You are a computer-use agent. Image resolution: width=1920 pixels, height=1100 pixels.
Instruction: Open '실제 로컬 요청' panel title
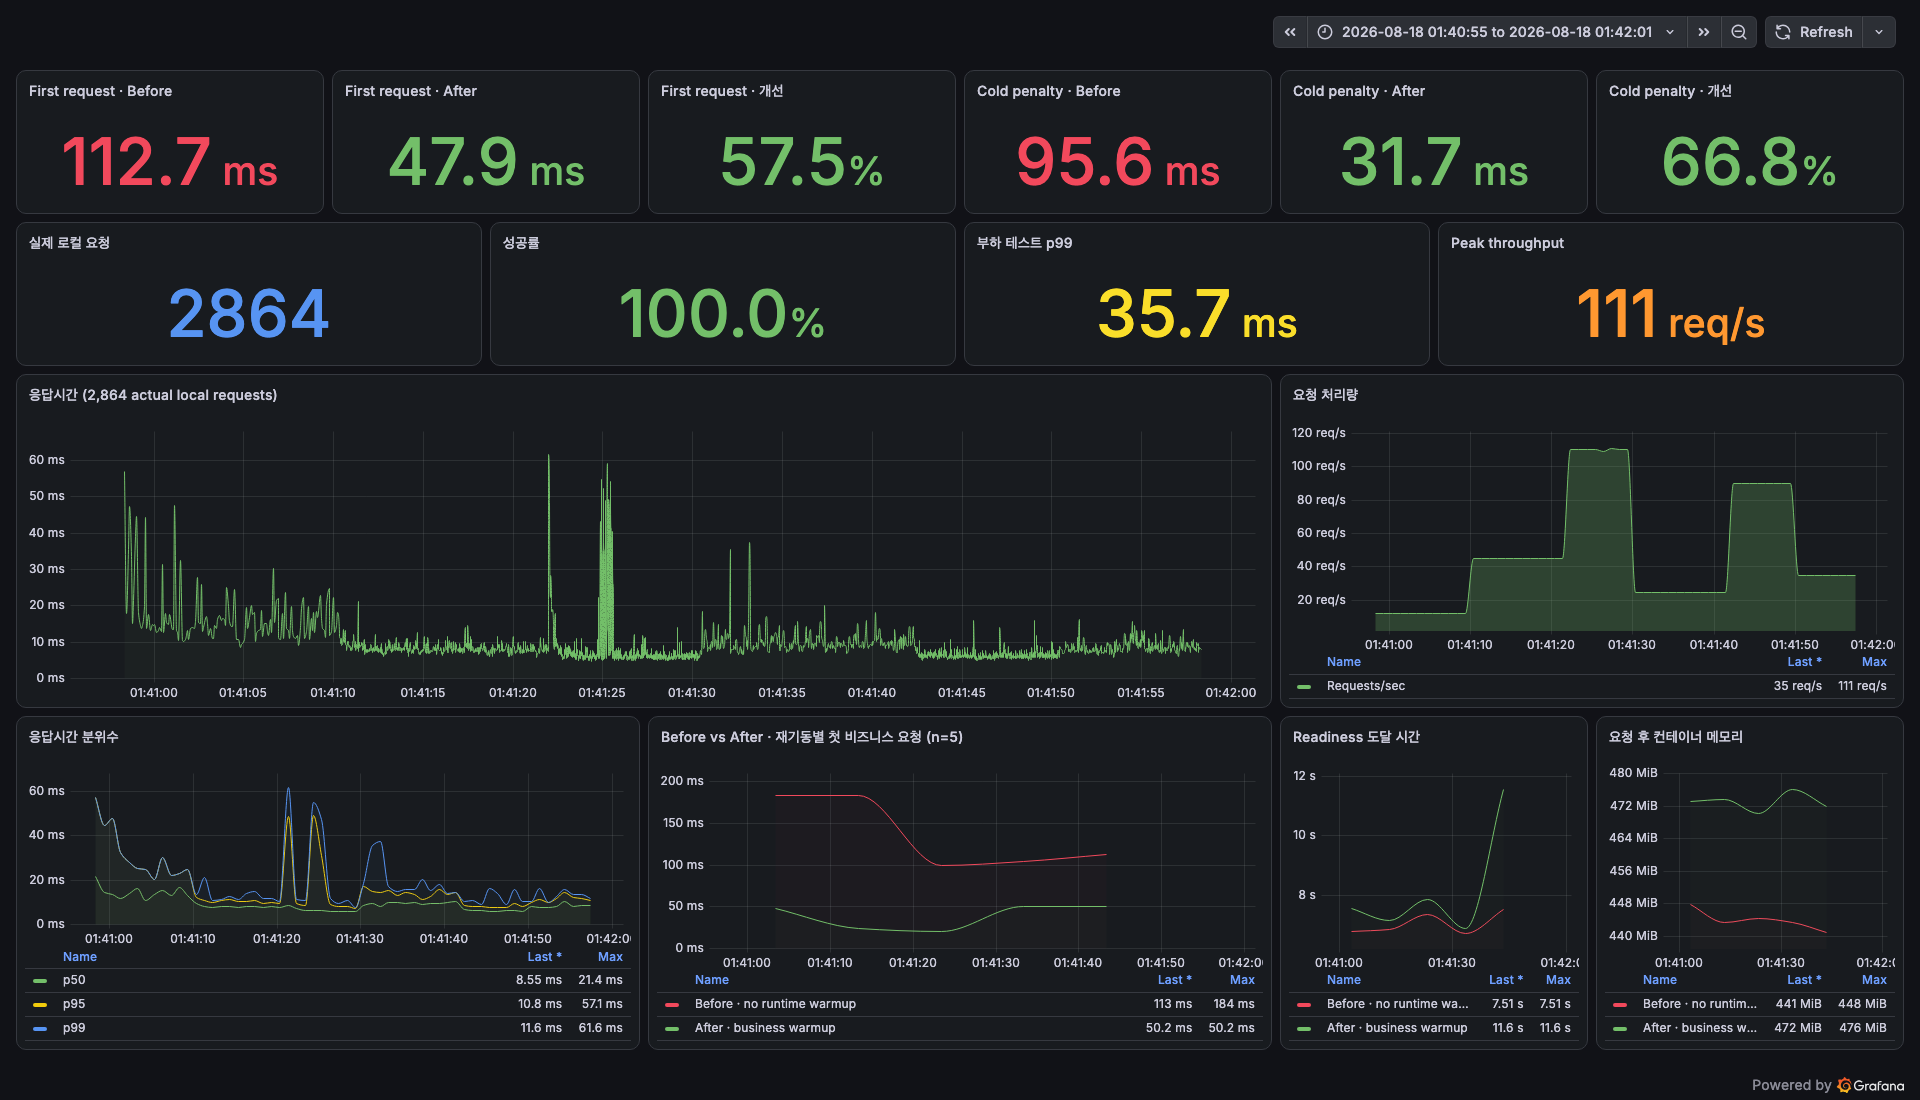point(69,243)
